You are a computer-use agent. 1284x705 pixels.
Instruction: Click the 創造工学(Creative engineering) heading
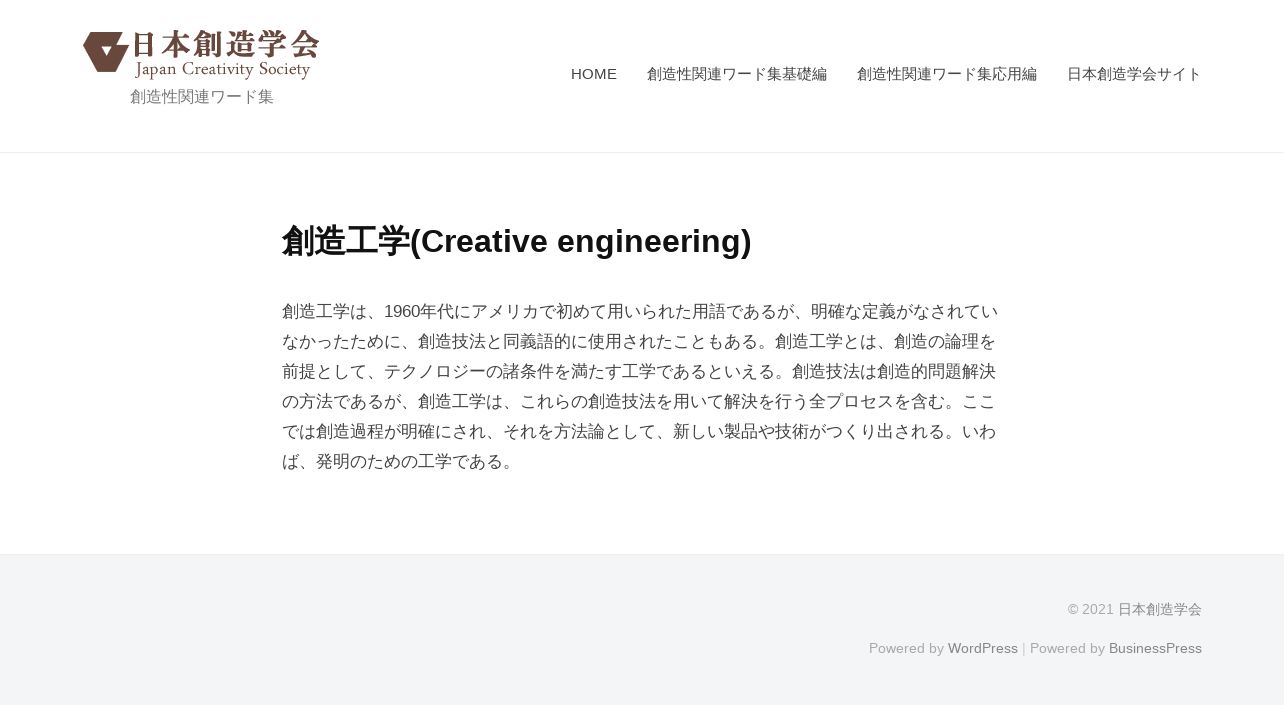click(516, 241)
